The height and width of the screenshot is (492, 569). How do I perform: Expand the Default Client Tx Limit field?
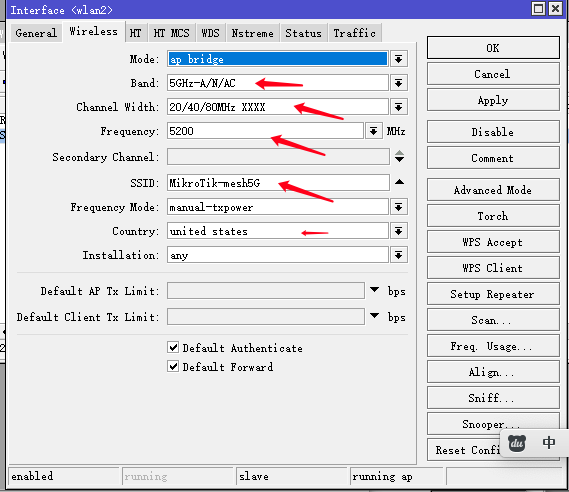click(374, 316)
